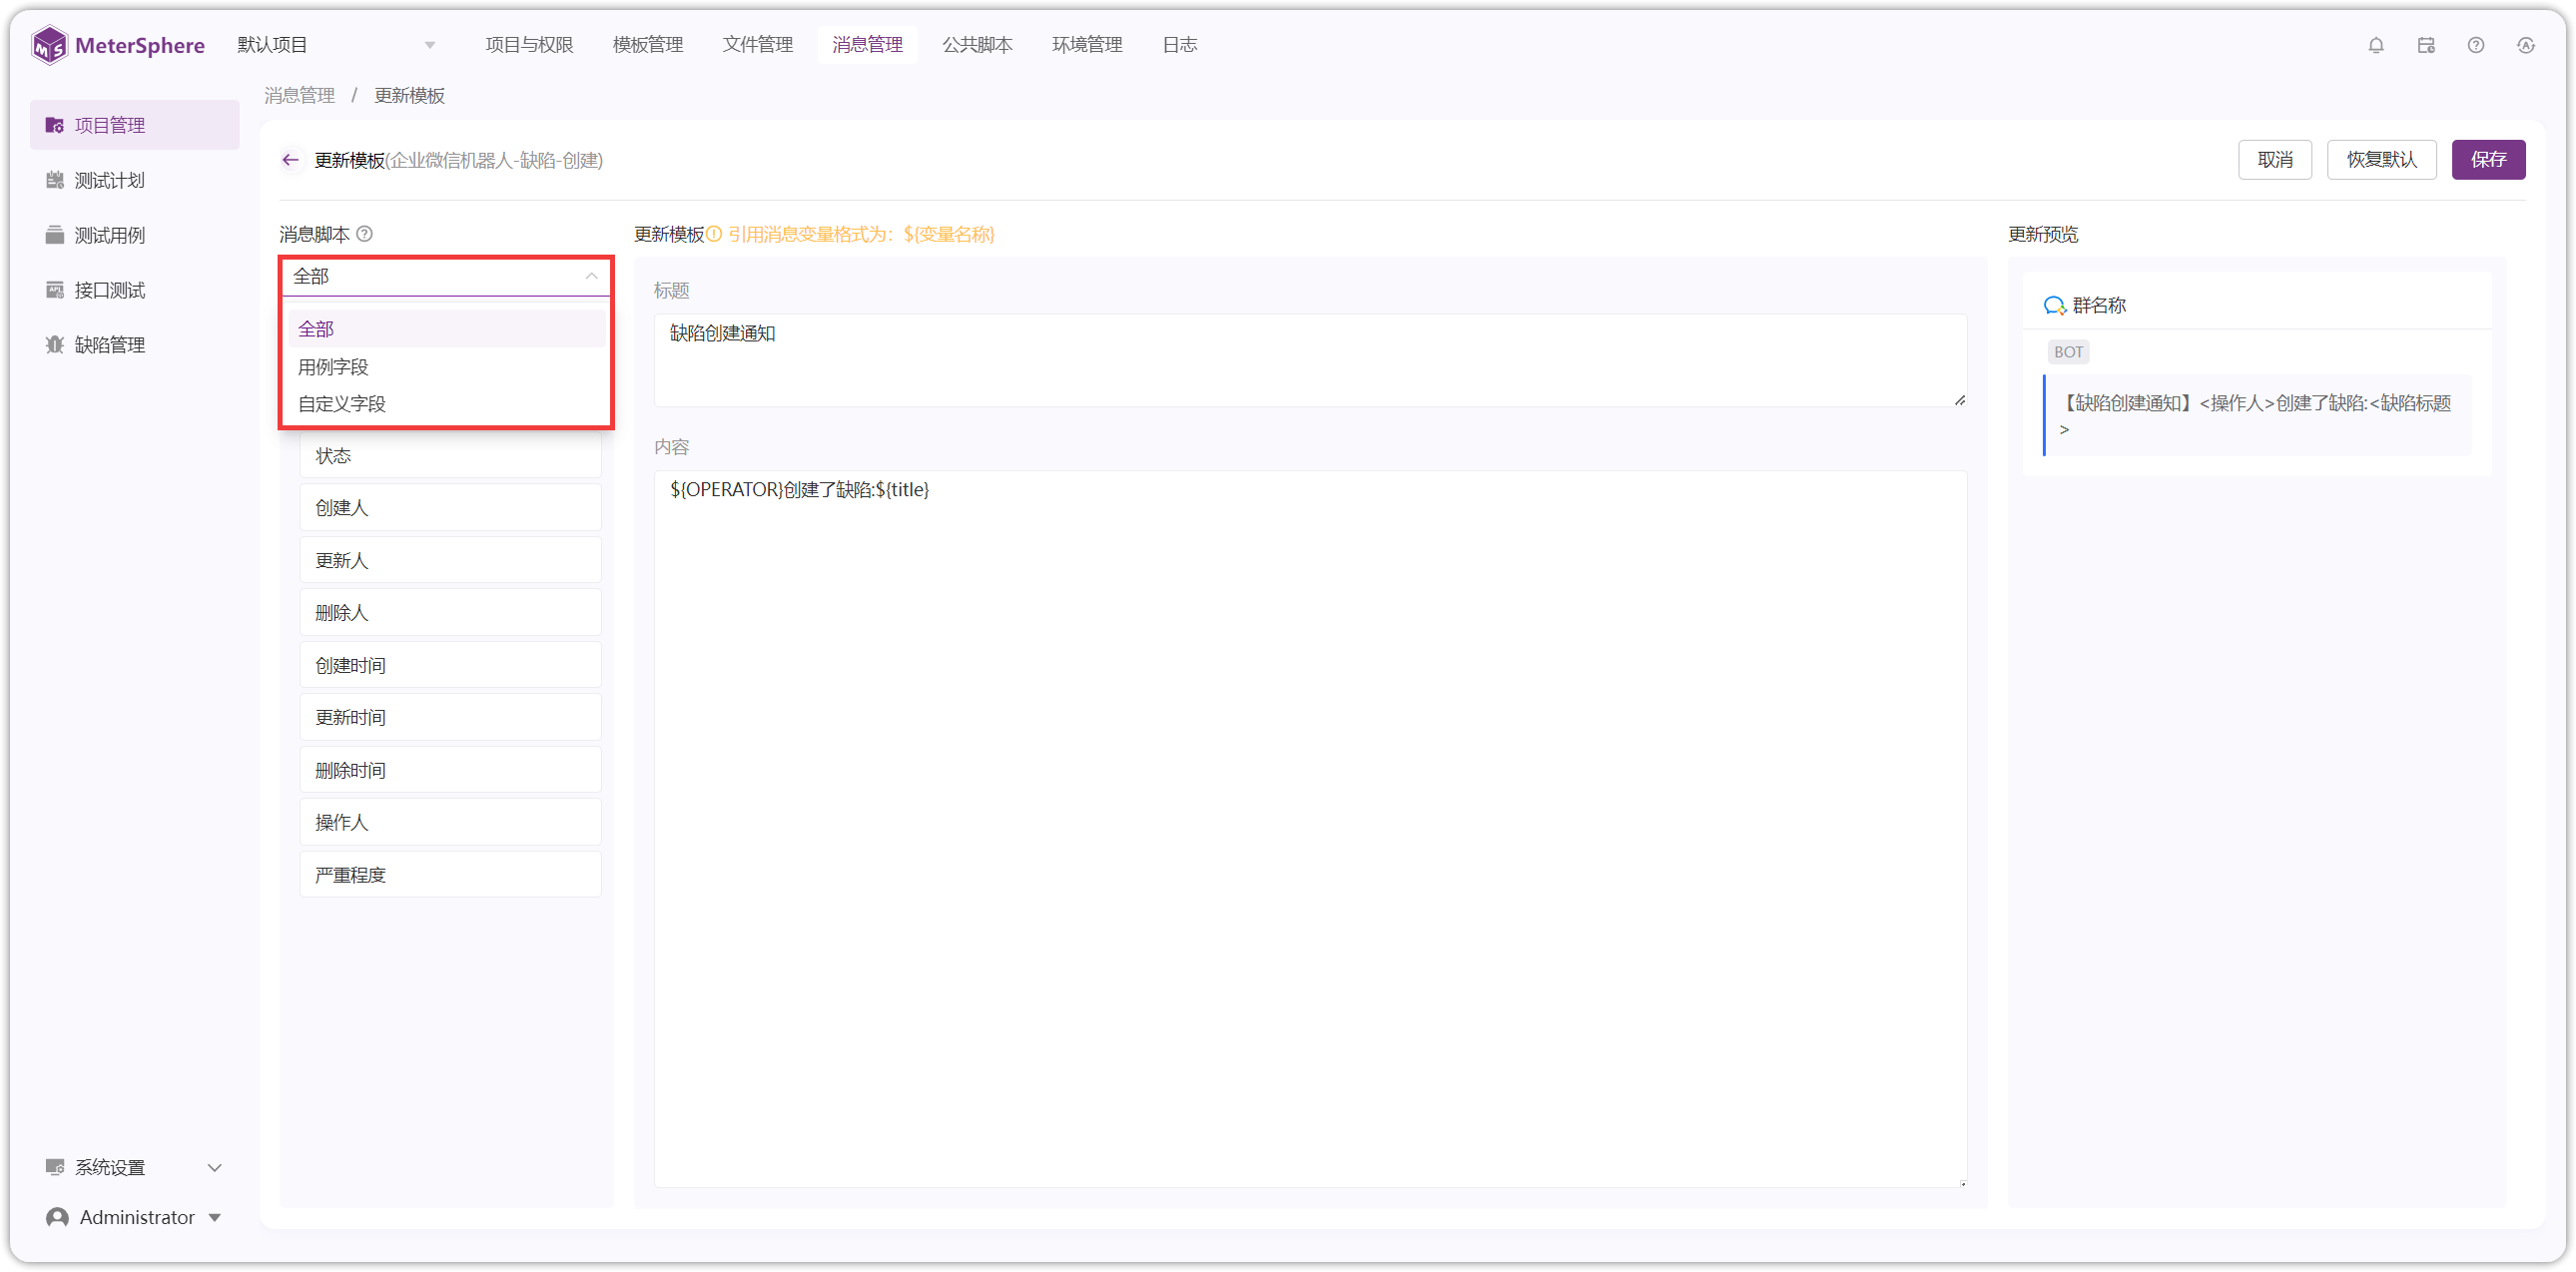Click the 消息管理 breadcrumb link

[299, 95]
